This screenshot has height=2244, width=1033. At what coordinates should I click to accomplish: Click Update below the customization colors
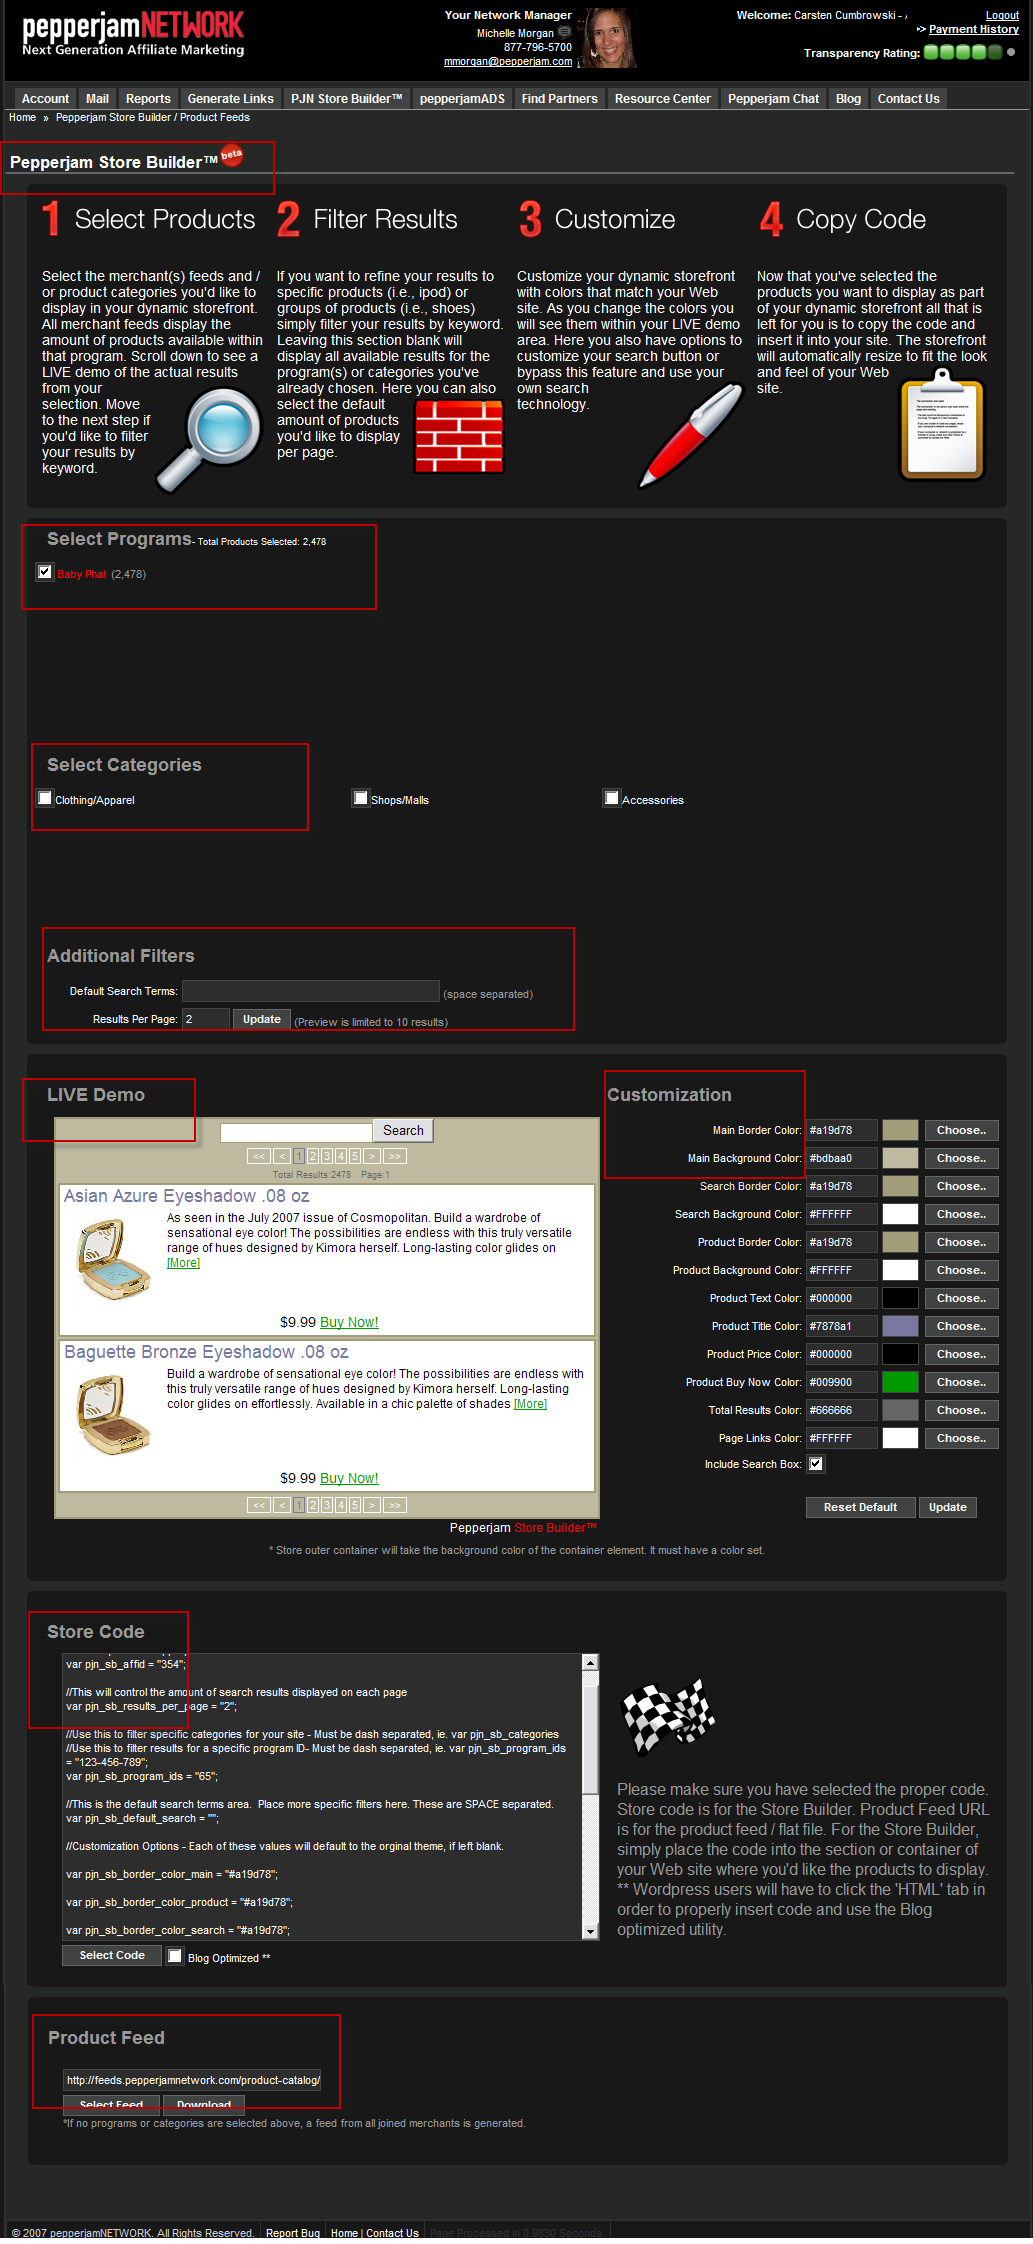(947, 1507)
